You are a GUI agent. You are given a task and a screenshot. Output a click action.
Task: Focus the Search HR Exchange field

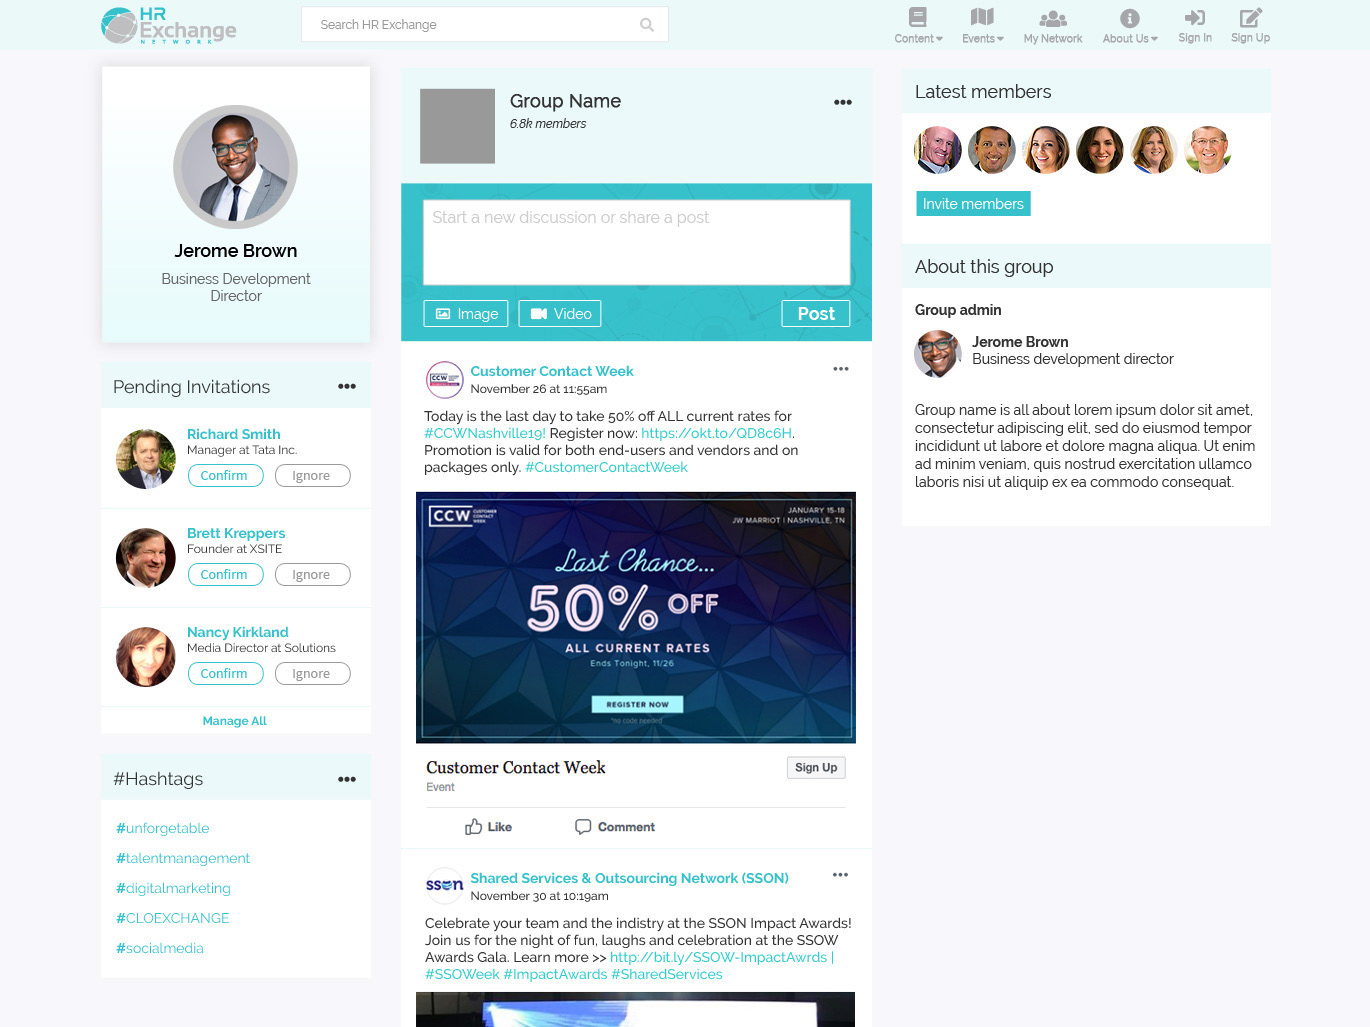pos(484,25)
